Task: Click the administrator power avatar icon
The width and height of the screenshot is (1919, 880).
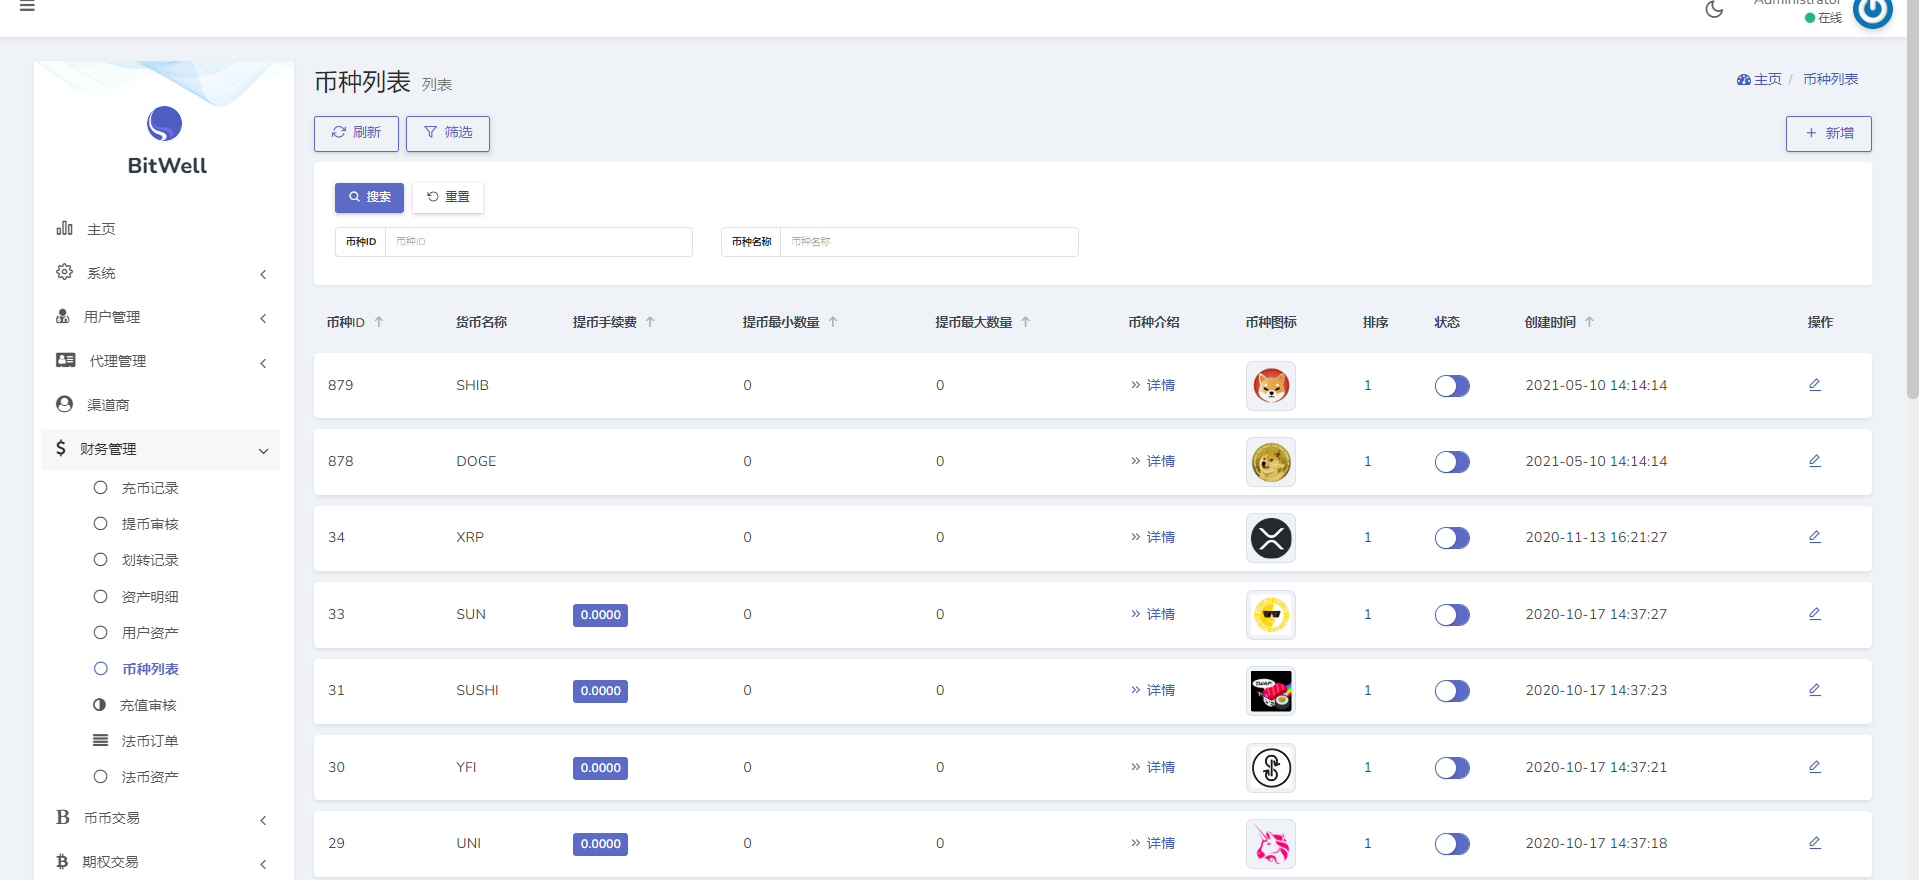Action: pyautogui.click(x=1872, y=12)
